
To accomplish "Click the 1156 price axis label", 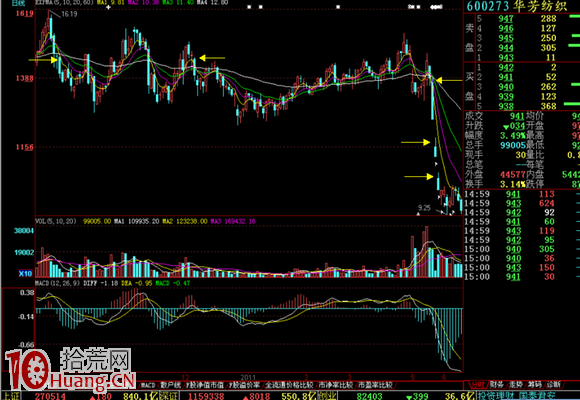I will [24, 147].
